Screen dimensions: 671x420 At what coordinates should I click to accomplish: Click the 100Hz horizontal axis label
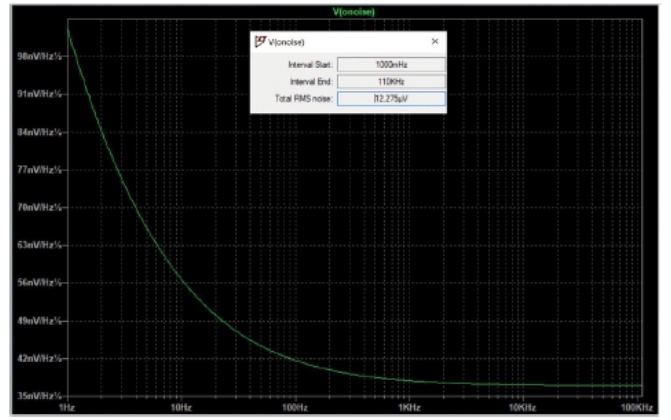click(294, 408)
